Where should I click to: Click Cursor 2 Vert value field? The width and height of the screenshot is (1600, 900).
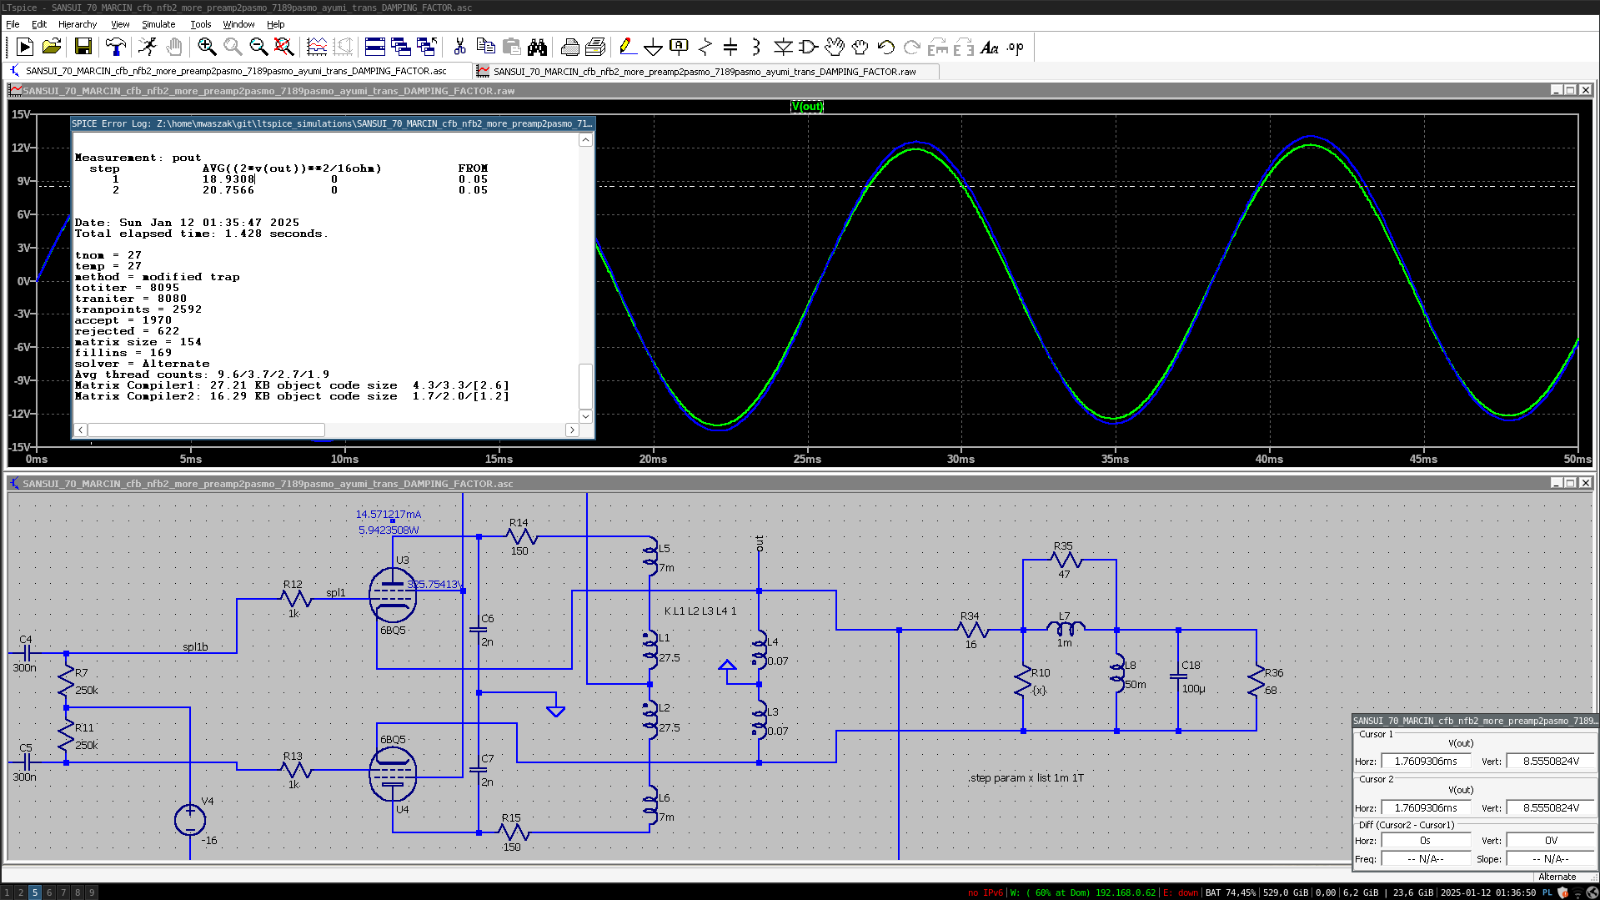coord(1551,808)
